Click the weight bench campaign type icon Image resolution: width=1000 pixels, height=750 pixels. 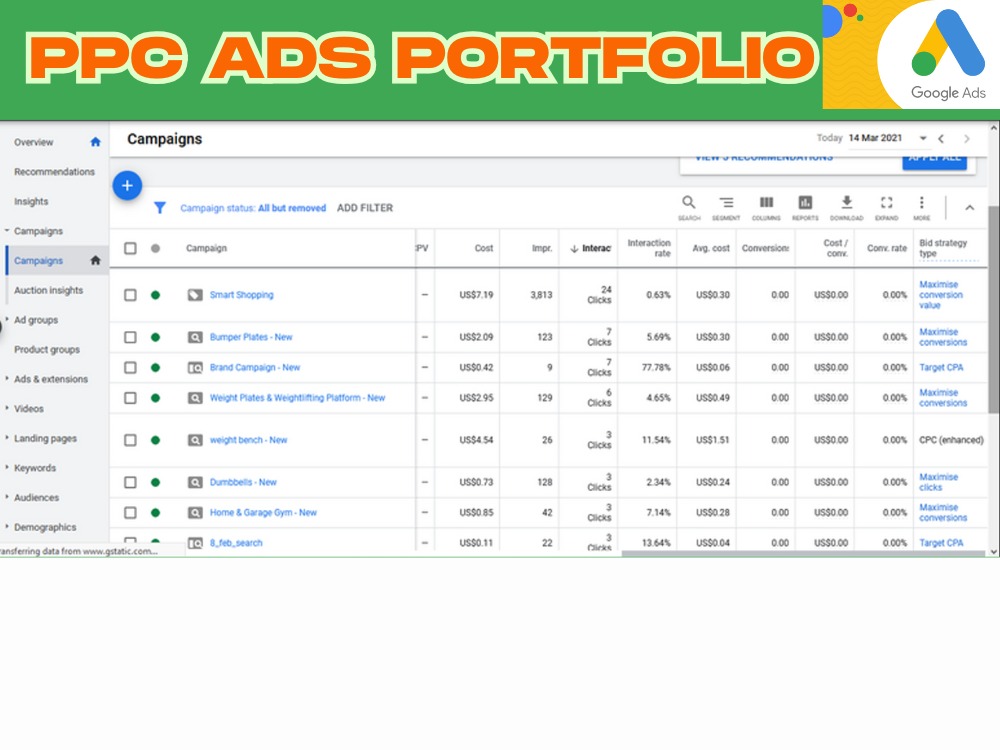pyautogui.click(x=195, y=440)
